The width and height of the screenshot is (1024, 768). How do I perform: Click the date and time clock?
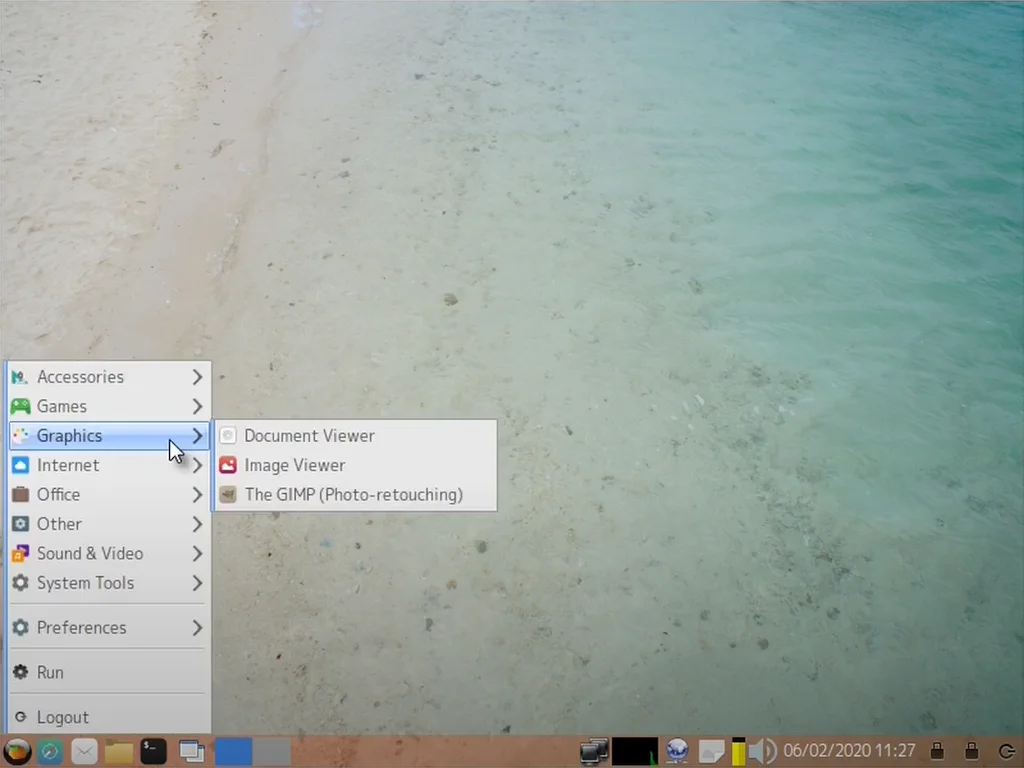click(849, 751)
